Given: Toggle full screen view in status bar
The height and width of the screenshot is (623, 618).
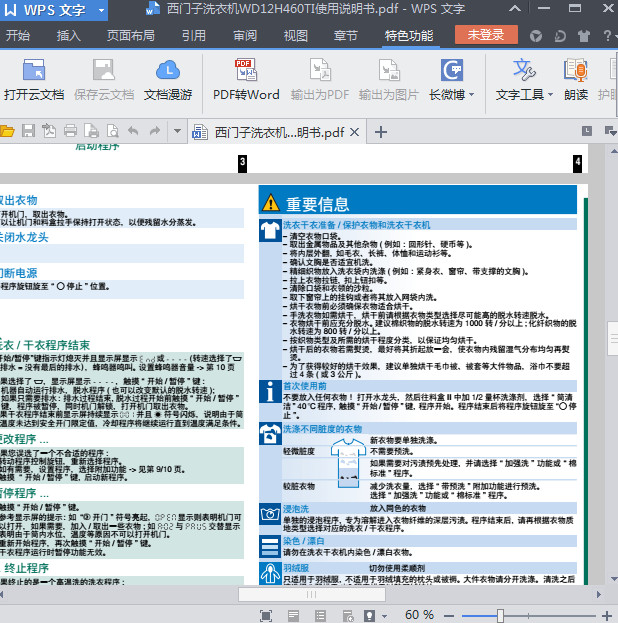Looking at the screenshot, I should coord(266,615).
